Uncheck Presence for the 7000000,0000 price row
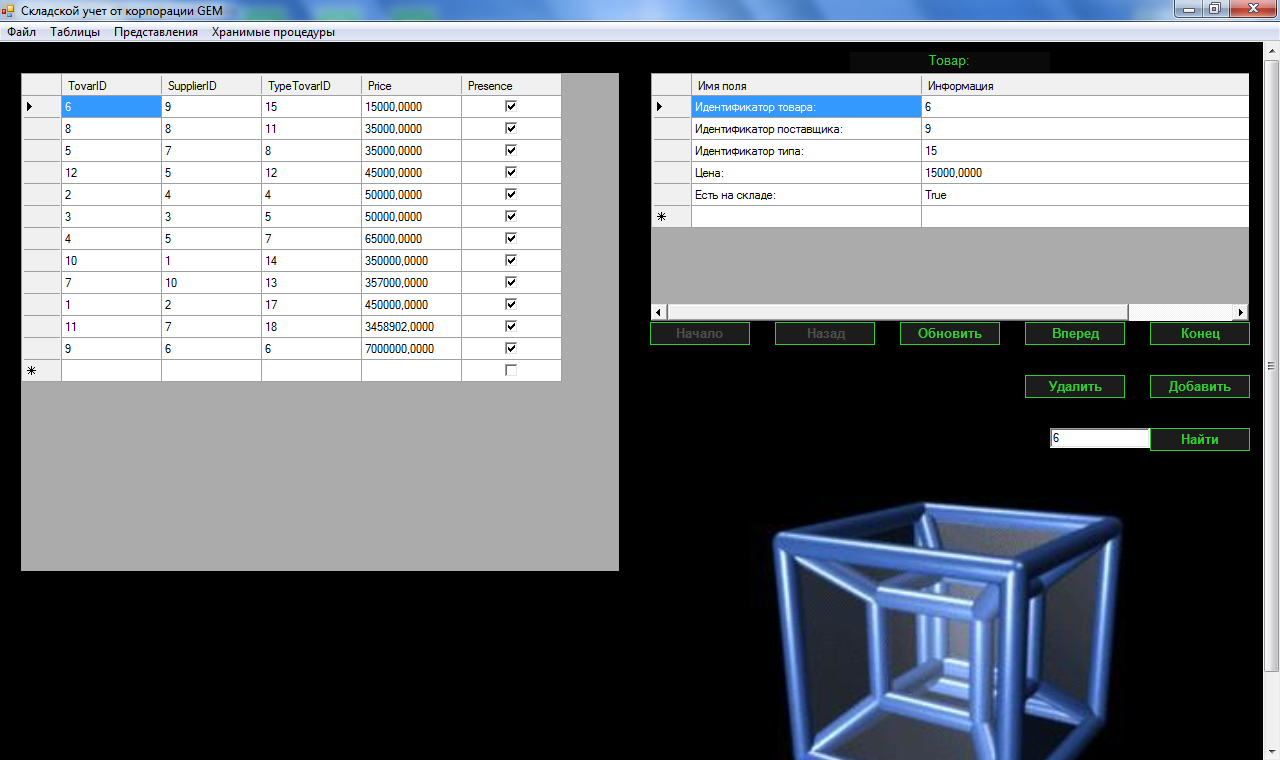 pos(511,348)
